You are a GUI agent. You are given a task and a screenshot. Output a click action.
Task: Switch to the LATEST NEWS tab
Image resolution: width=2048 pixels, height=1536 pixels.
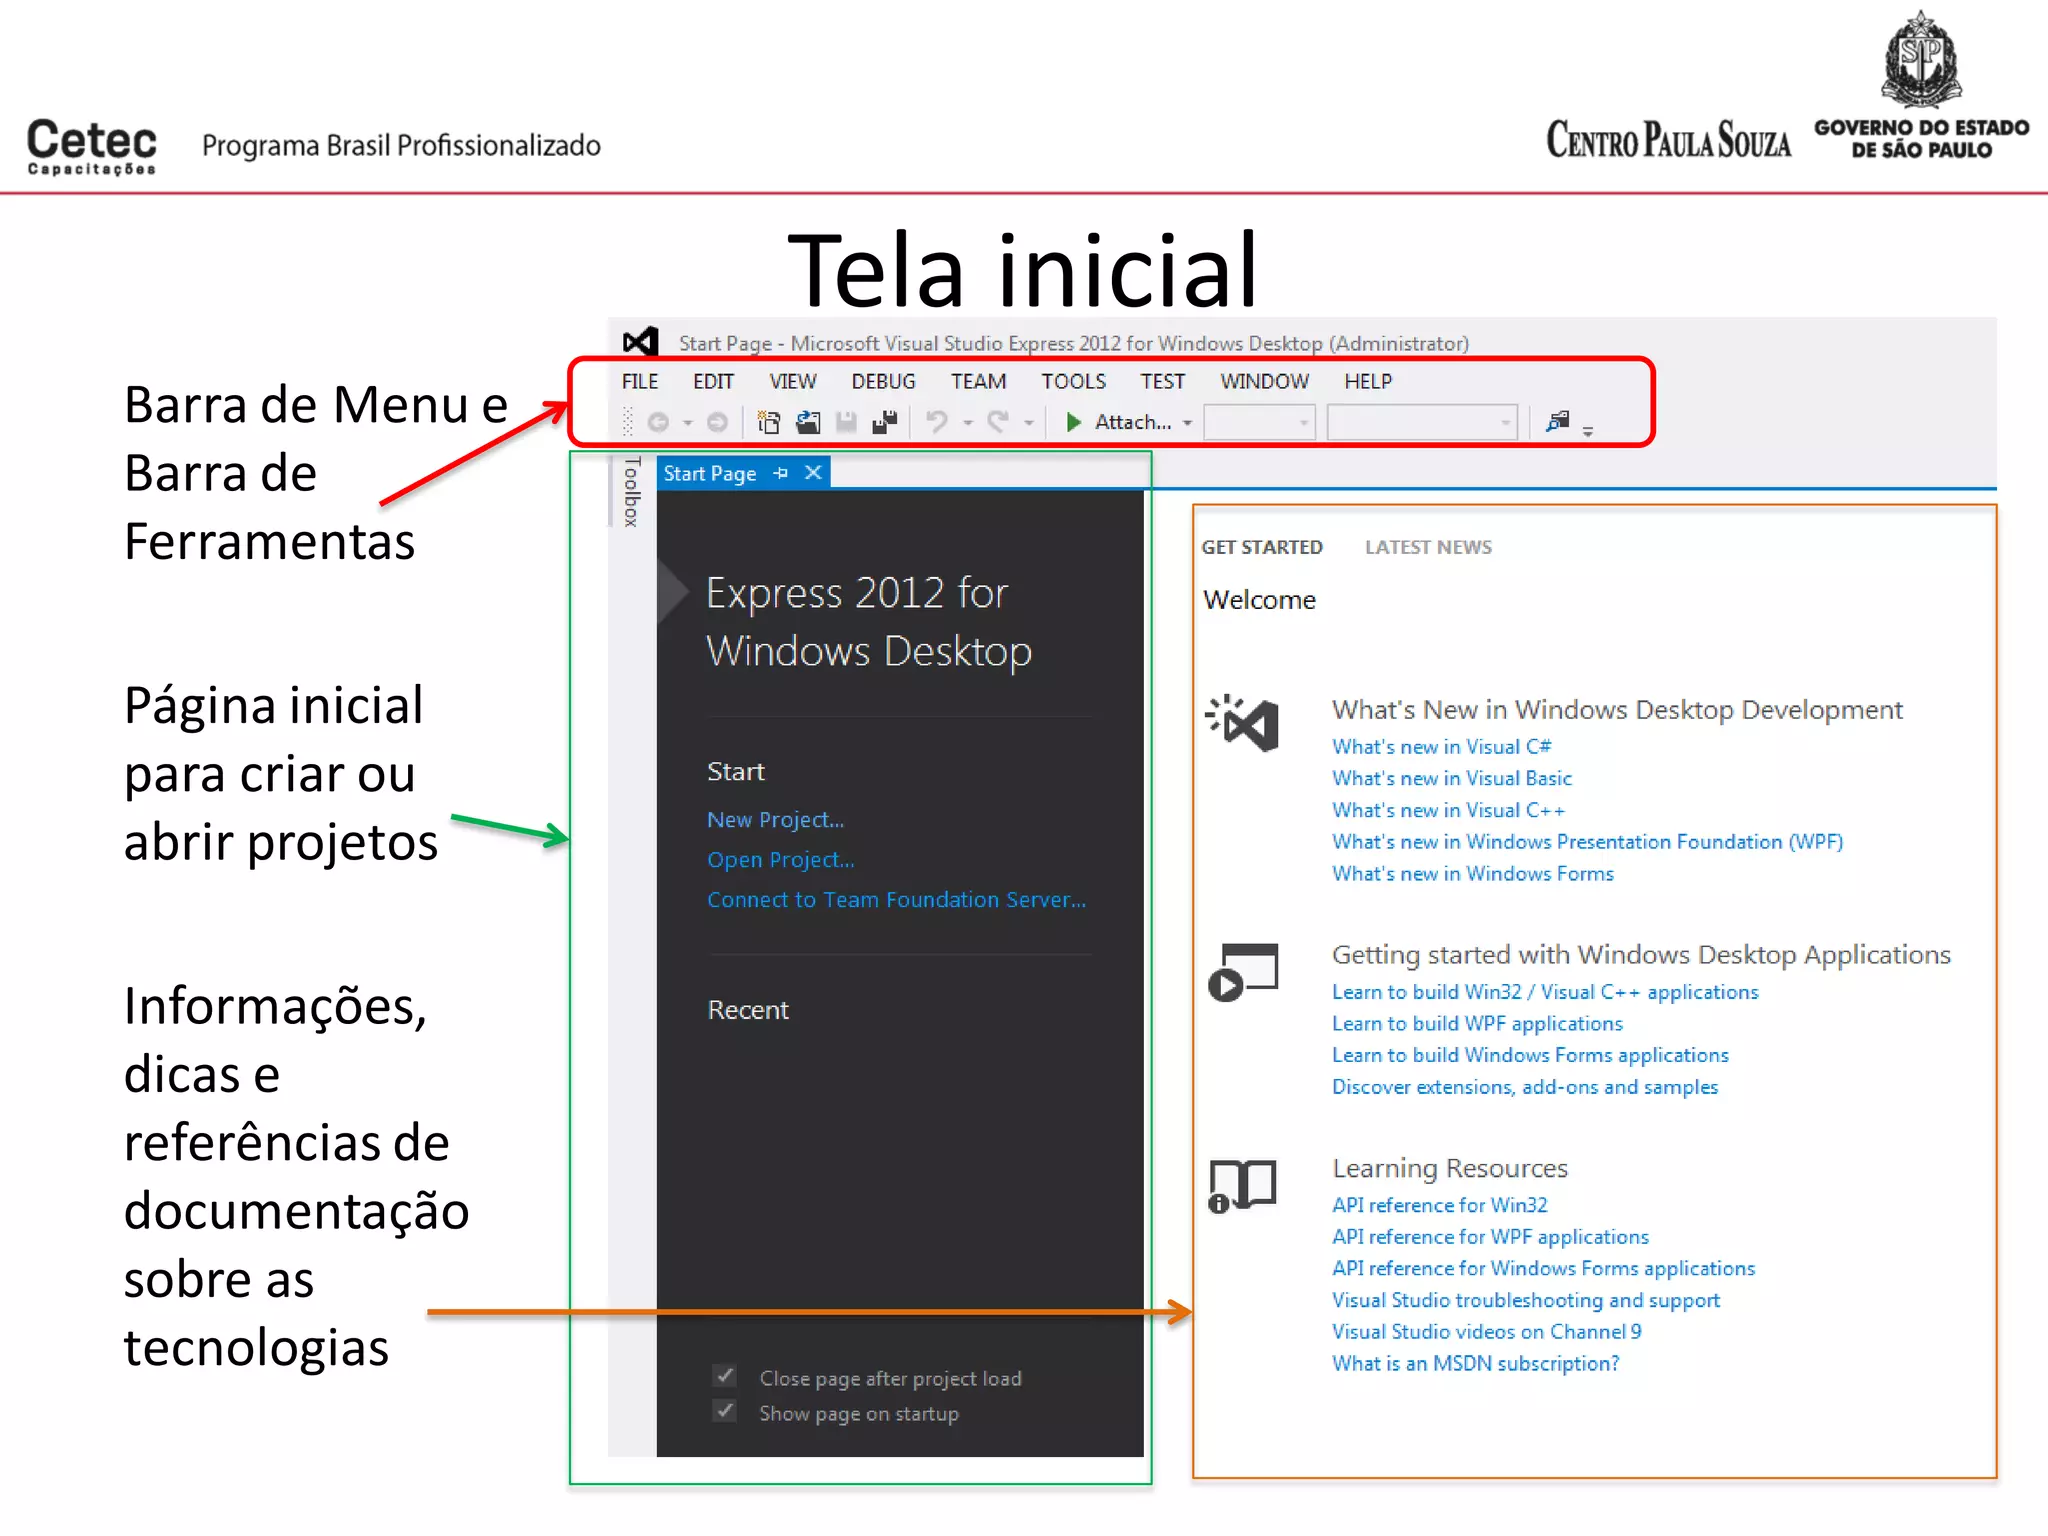(1428, 547)
